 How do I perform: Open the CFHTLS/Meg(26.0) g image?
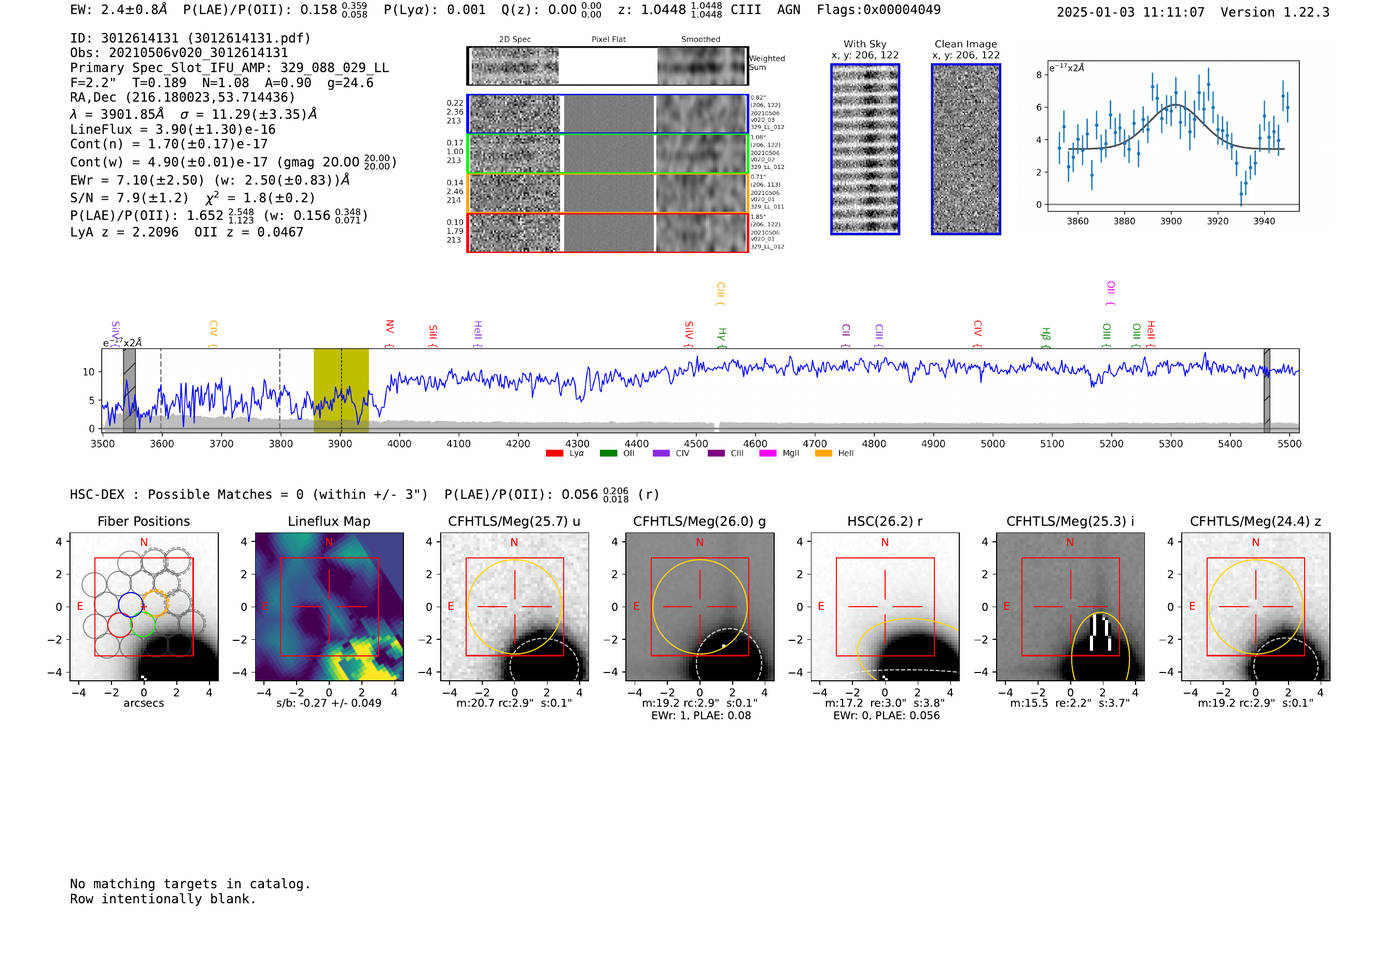(699, 607)
